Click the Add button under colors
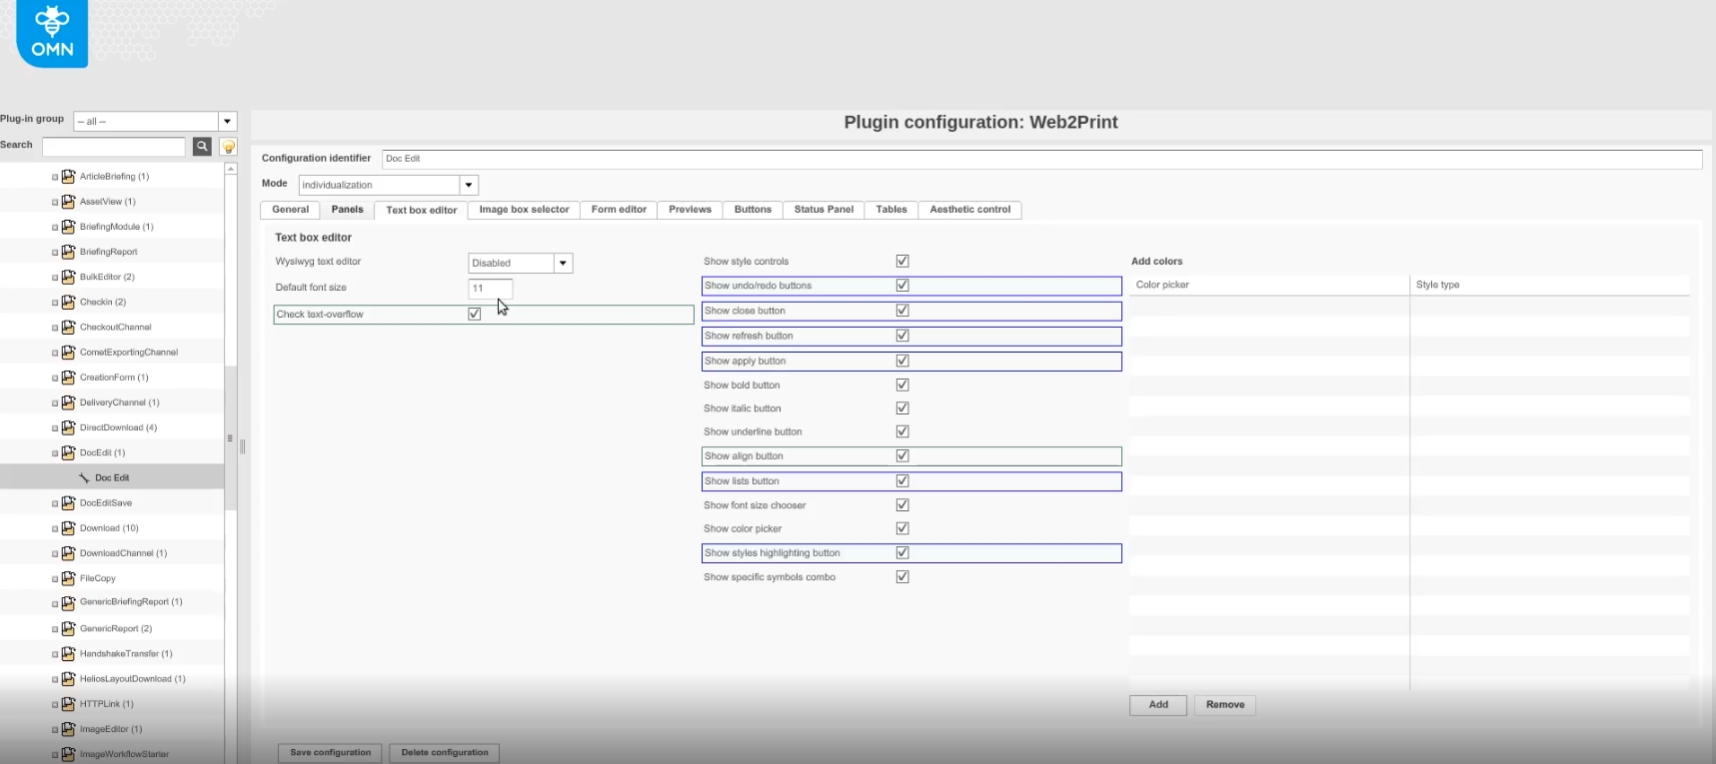The image size is (1716, 764). 1158,705
